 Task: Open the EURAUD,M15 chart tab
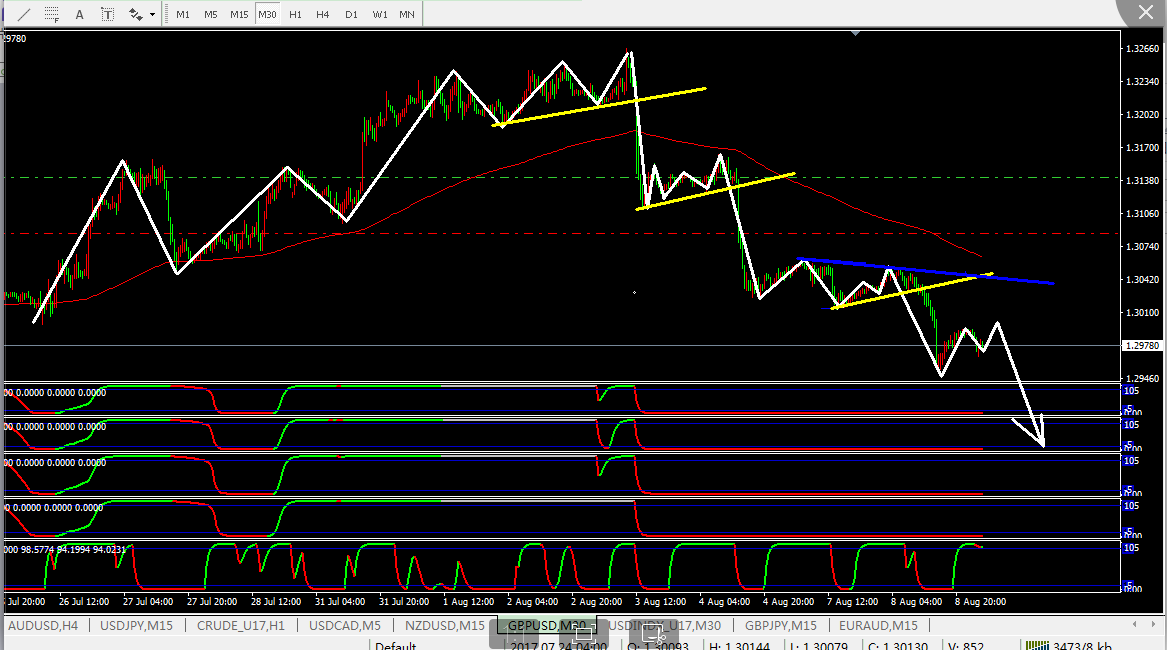[878, 625]
